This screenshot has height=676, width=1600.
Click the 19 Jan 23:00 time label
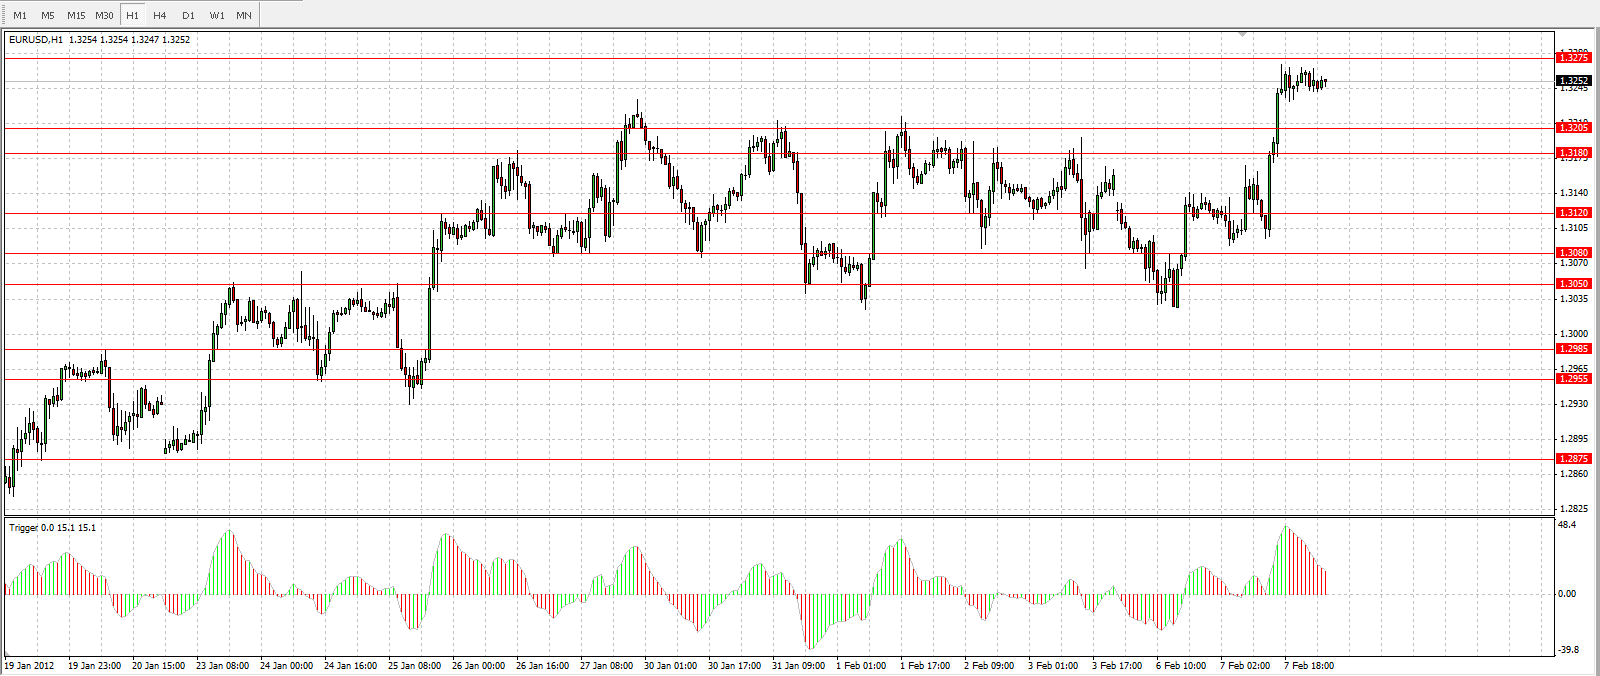[95, 666]
